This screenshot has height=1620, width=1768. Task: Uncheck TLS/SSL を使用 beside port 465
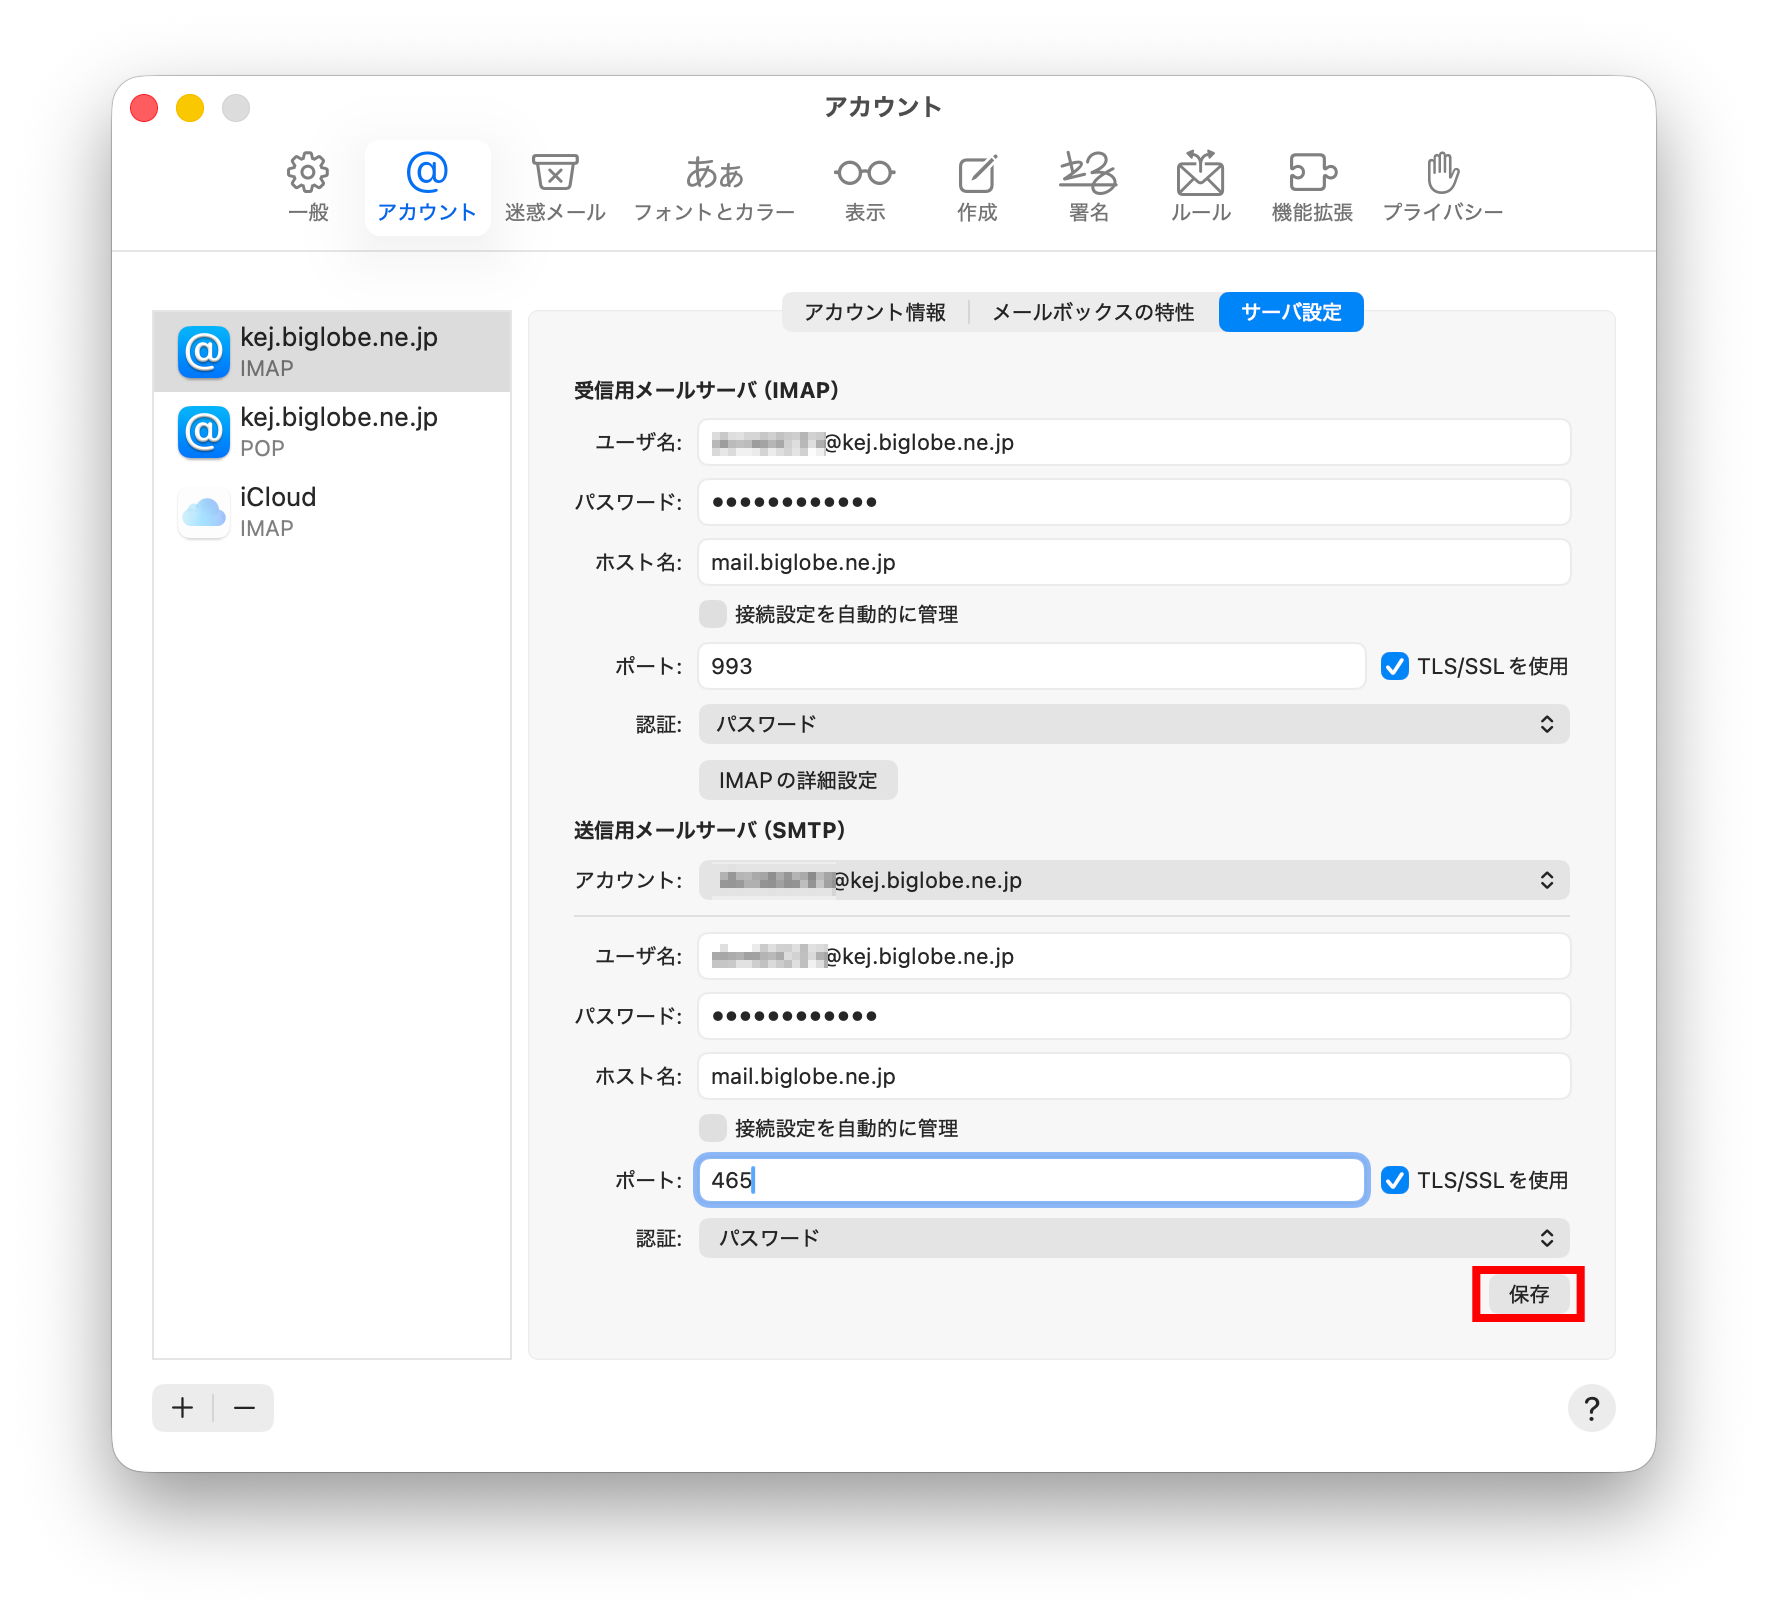[x=1395, y=1180]
